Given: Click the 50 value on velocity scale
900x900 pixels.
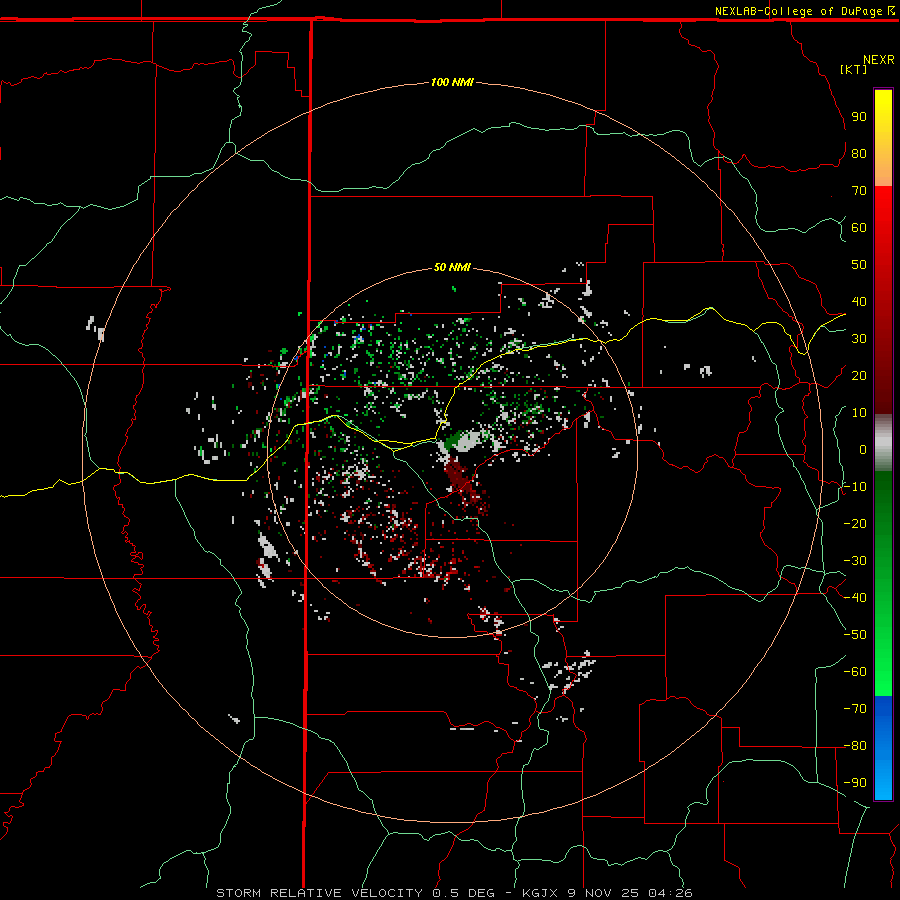Looking at the screenshot, I should click(x=859, y=265).
